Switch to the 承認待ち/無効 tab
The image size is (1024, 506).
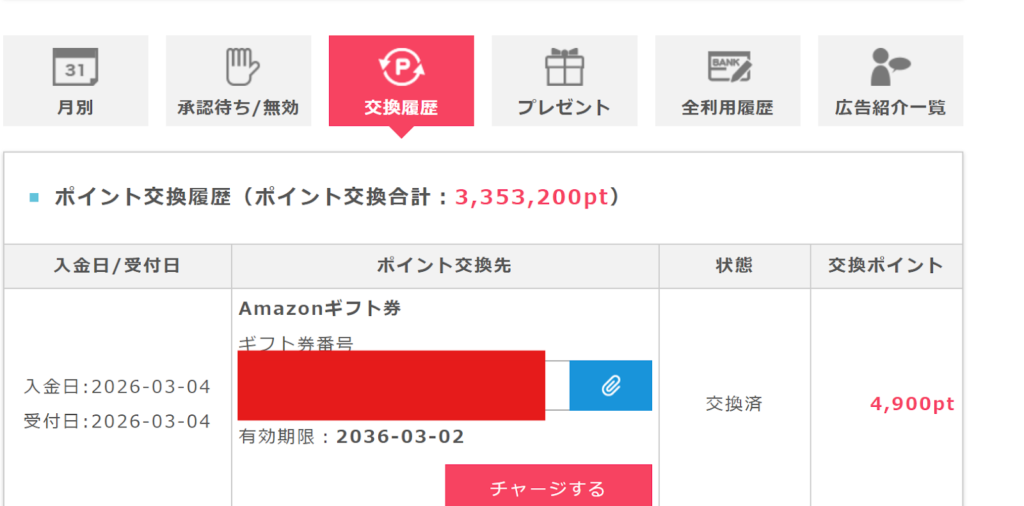coord(238,108)
